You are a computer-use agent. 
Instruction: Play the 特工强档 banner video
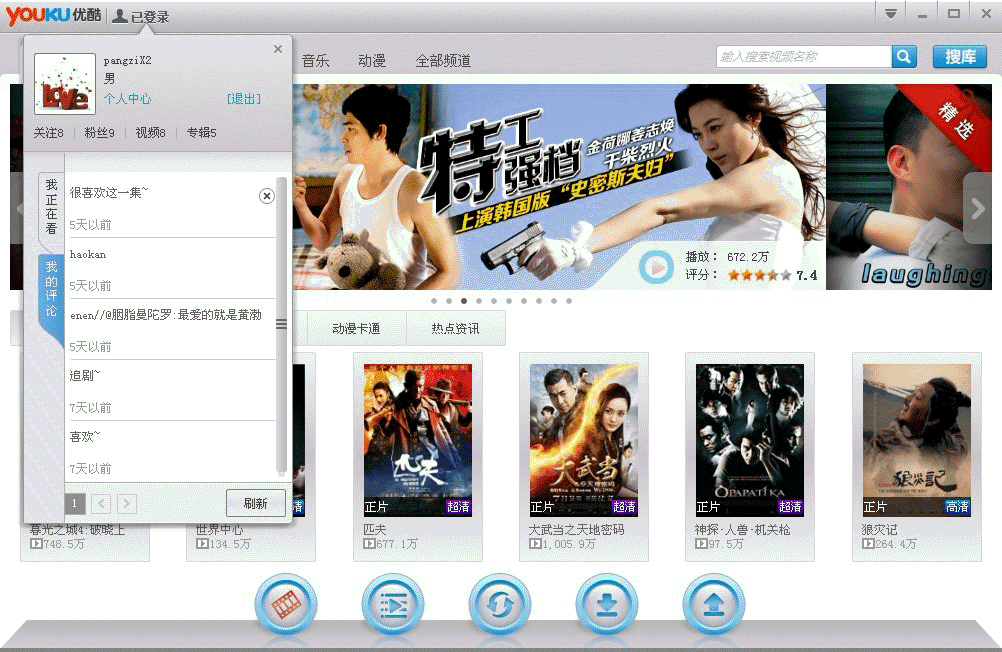pos(656,267)
